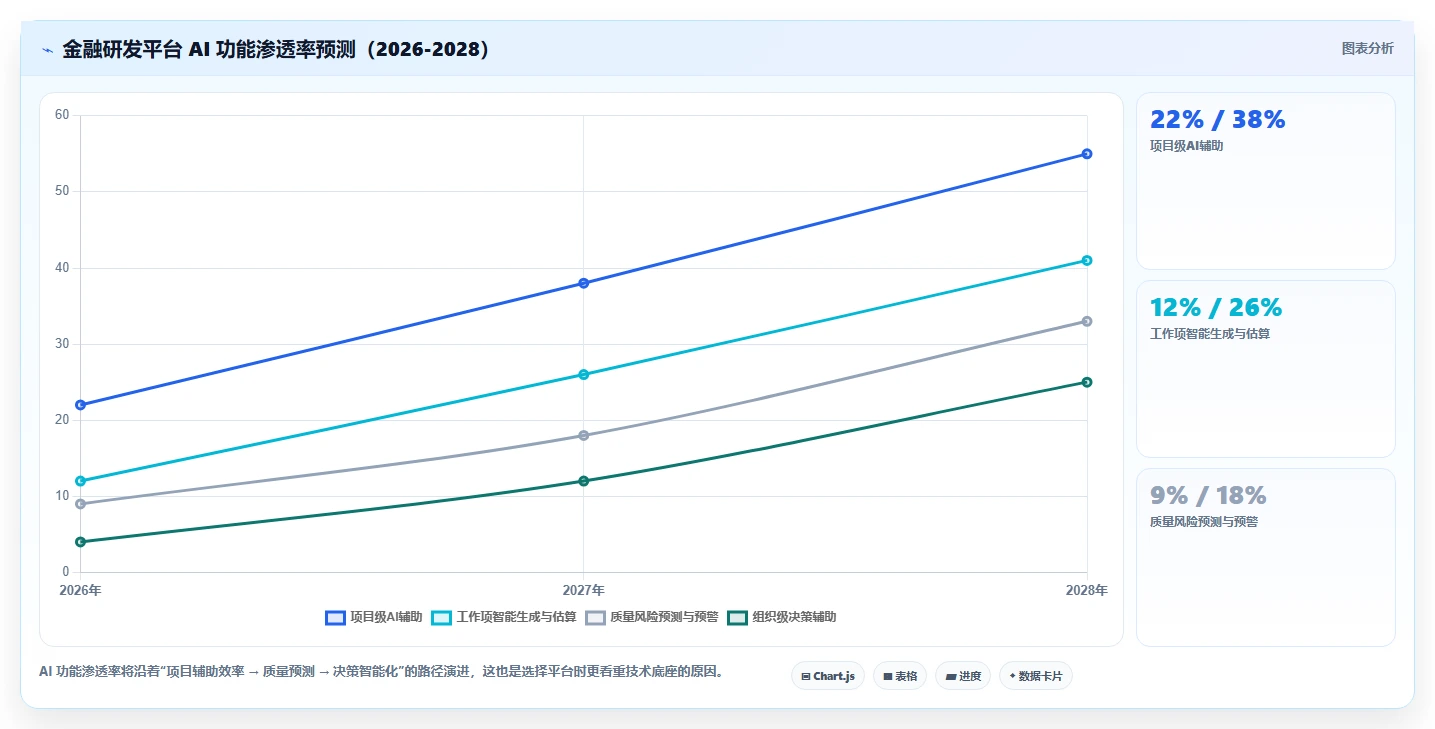Viewport: 1435px width, 729px height.
Task: Click the Chart.js tag
Action: [x=828, y=676]
